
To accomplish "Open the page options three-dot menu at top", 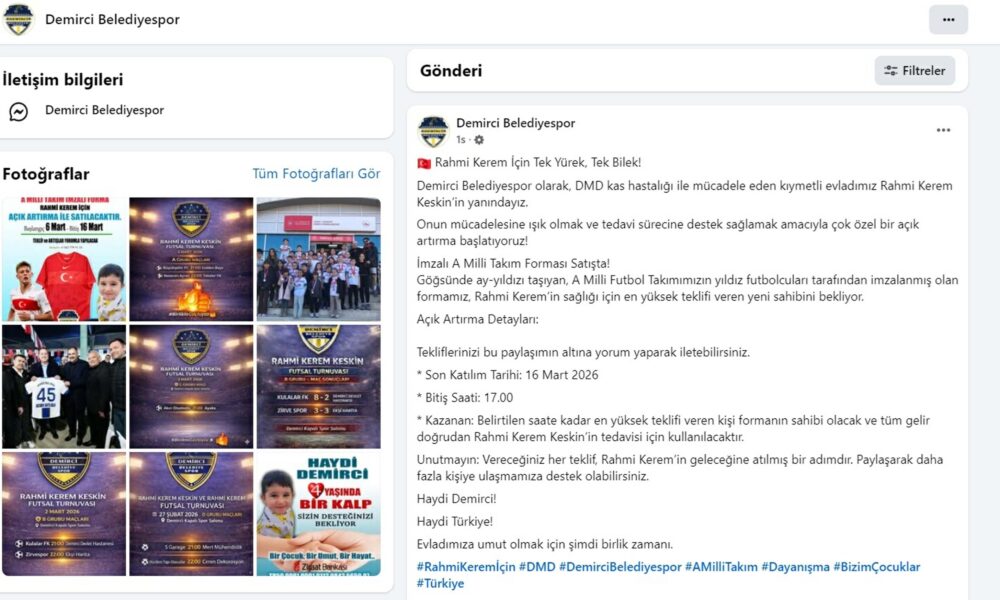I will tap(948, 20).
